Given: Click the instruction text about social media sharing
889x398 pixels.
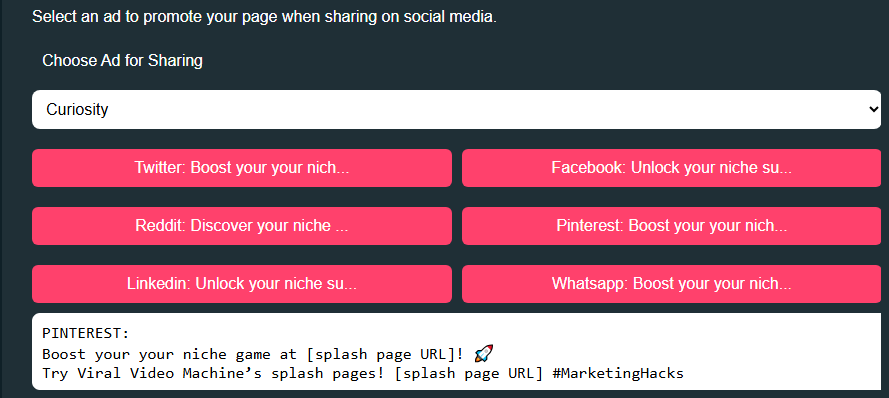Looking at the screenshot, I should [x=264, y=16].
